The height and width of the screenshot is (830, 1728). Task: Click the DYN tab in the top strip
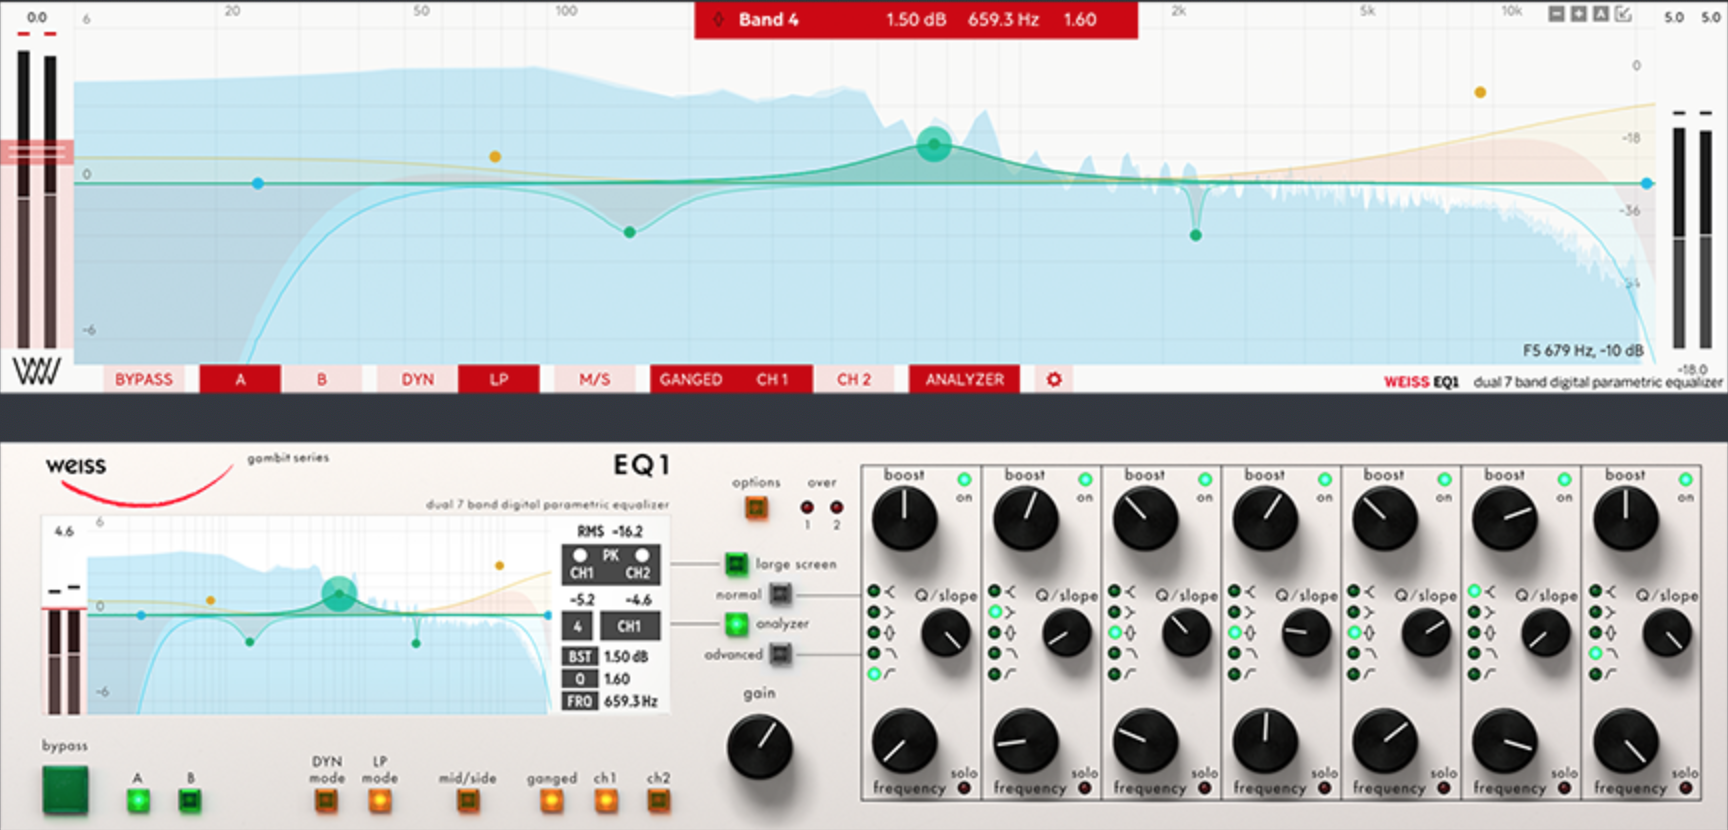417,379
